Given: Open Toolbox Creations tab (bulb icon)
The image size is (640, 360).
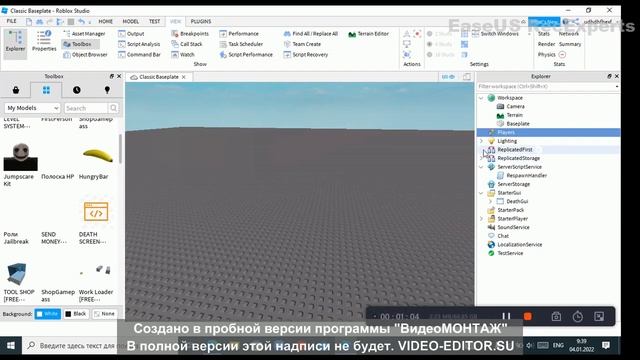Looking at the screenshot, I should [x=107, y=90].
